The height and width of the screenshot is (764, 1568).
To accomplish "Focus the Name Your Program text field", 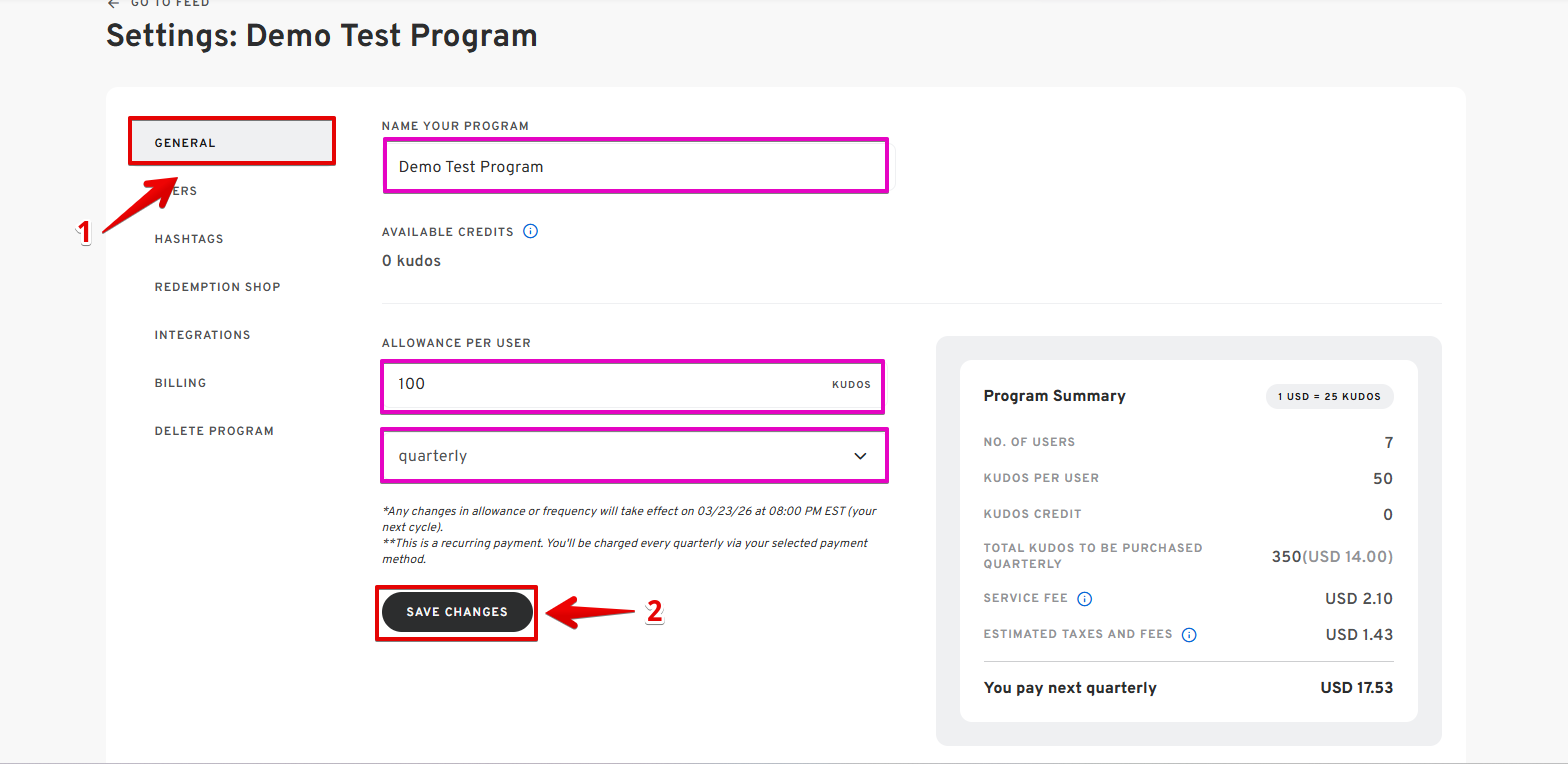I will (634, 166).
